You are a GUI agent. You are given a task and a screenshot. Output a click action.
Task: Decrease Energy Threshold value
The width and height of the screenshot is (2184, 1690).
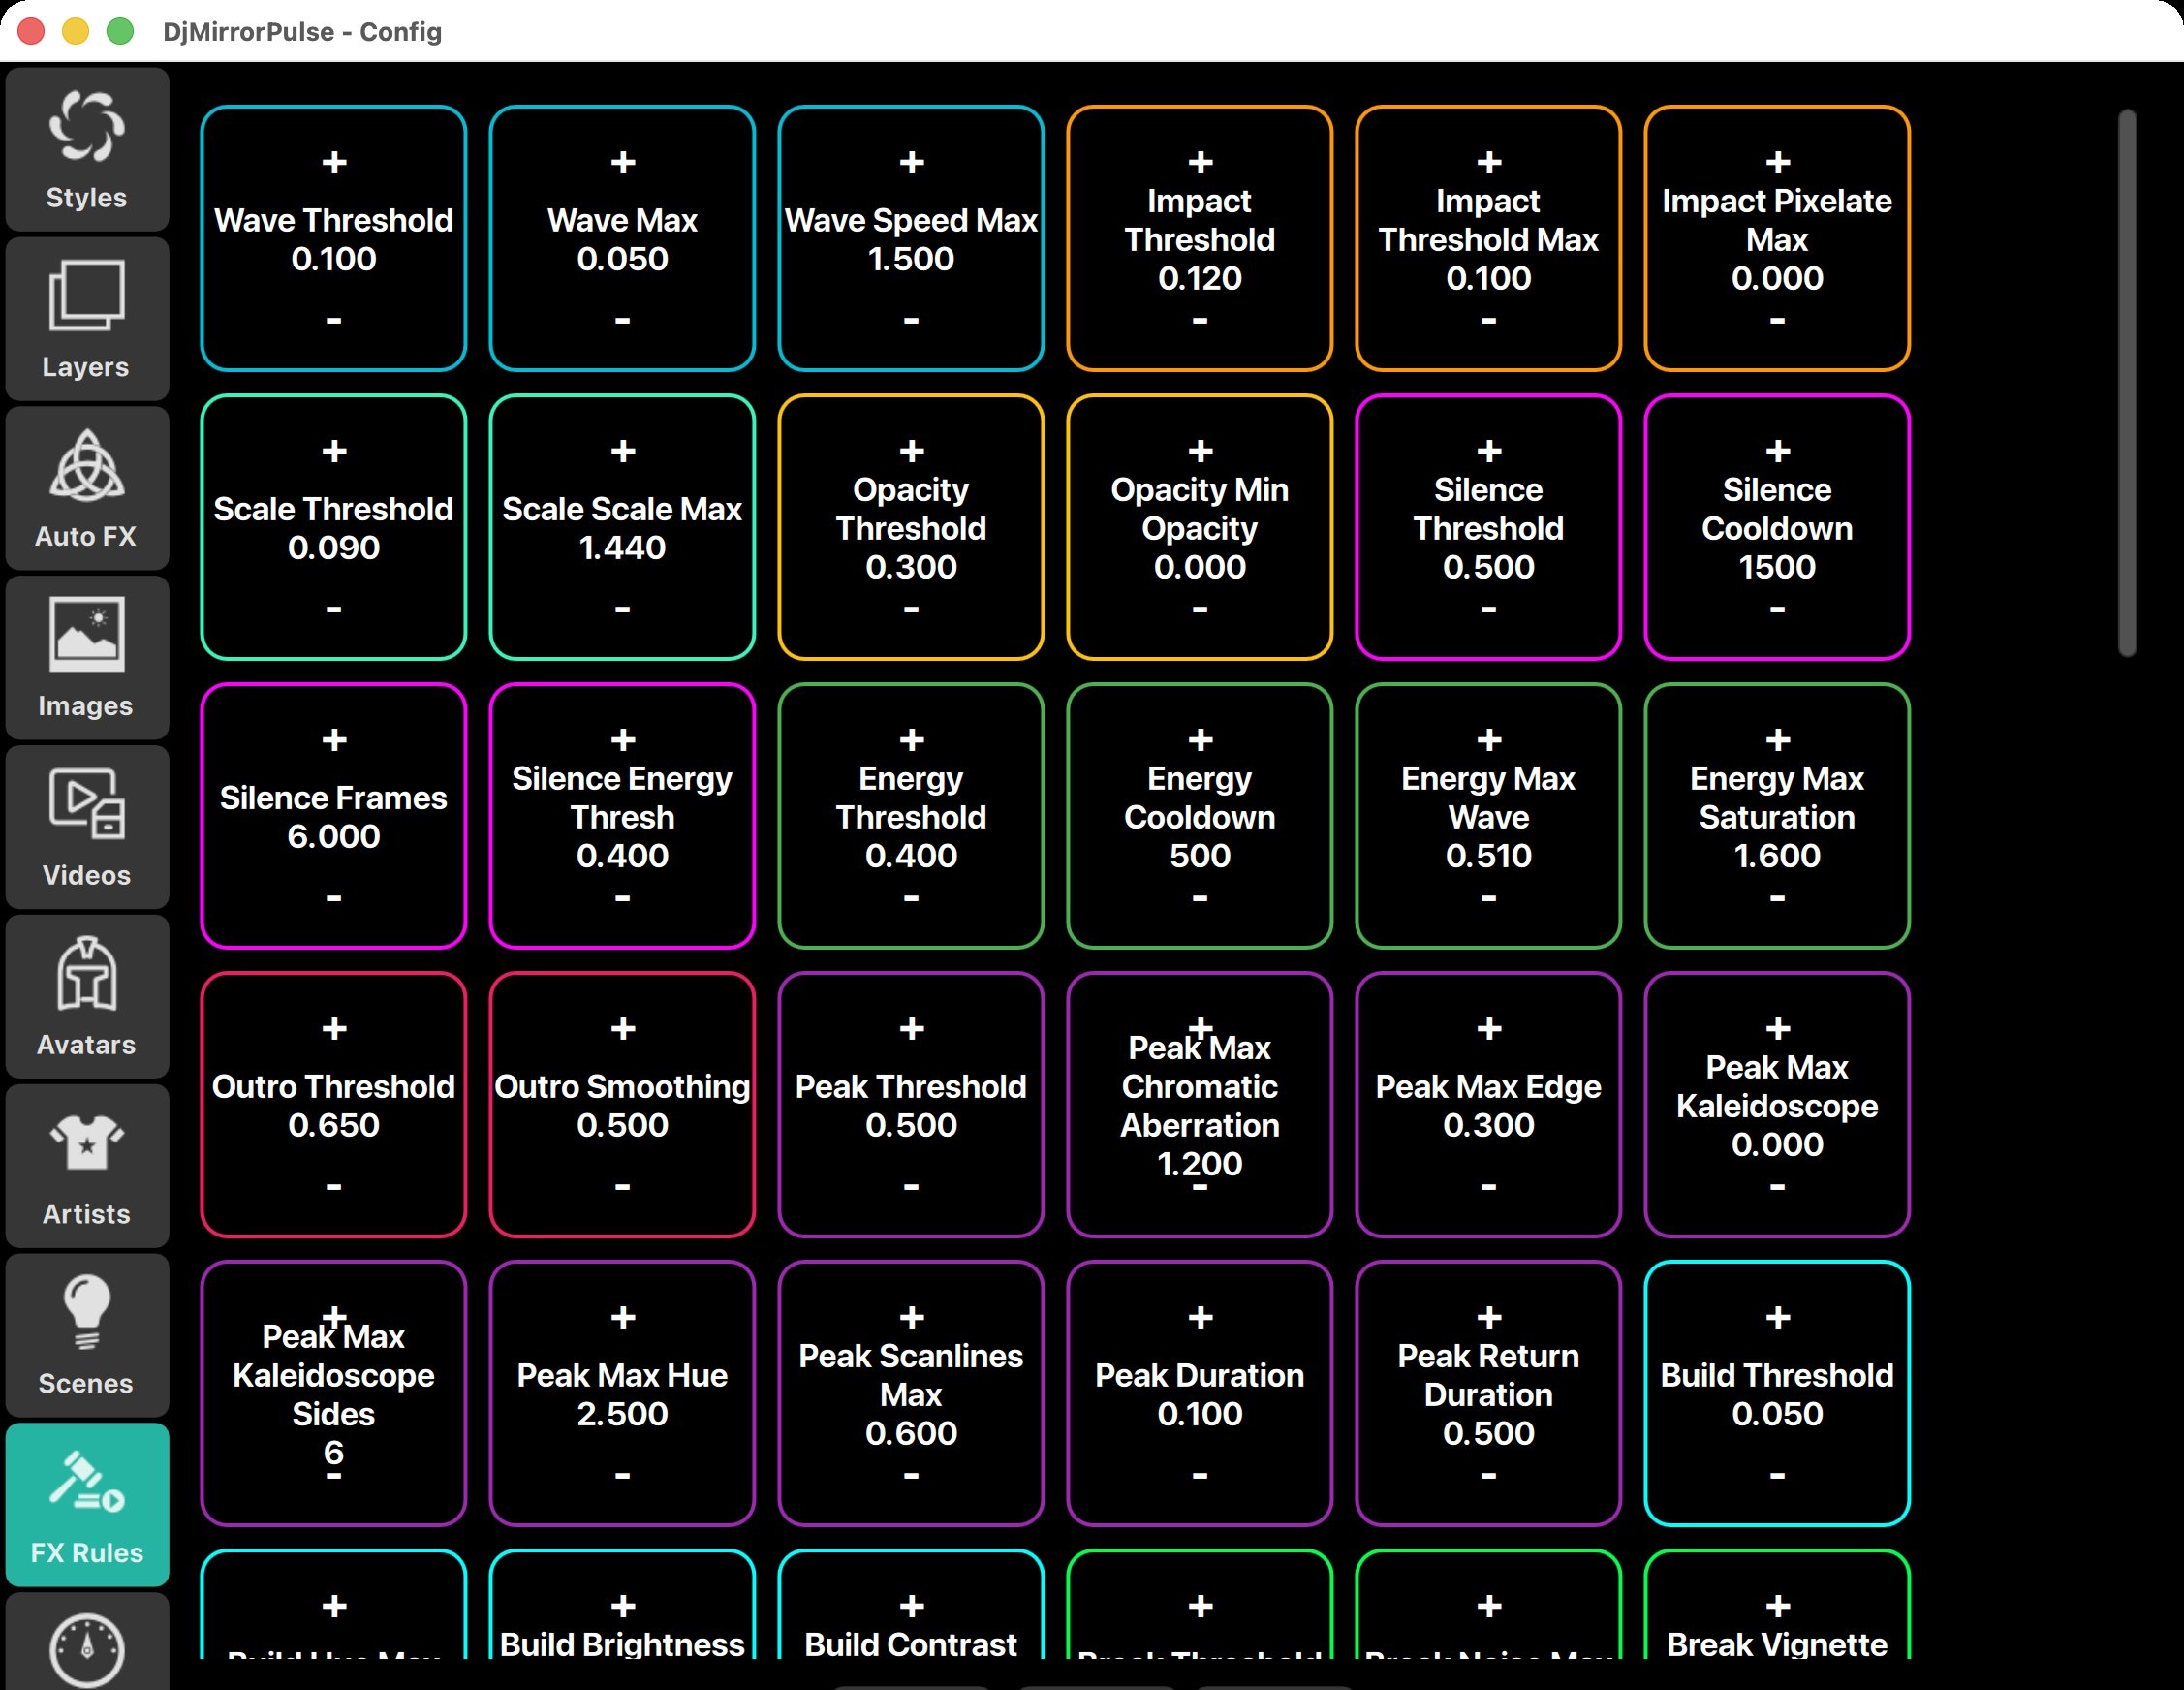911,898
